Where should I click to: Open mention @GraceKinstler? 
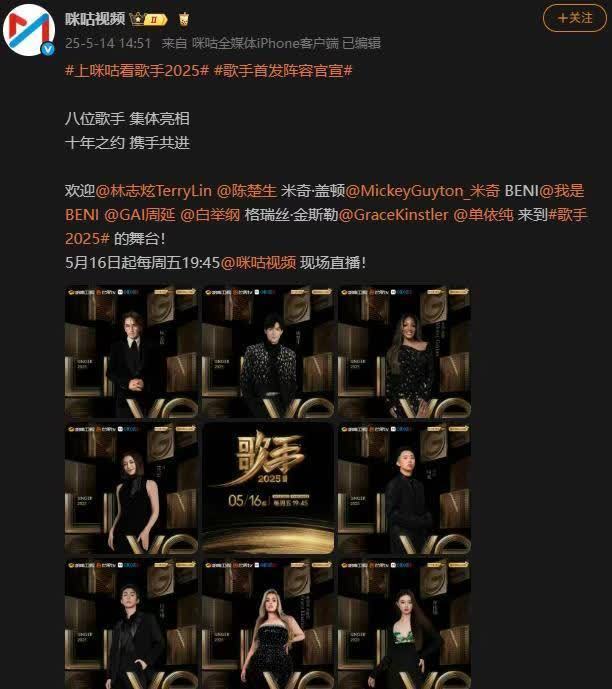pyautogui.click(x=394, y=214)
